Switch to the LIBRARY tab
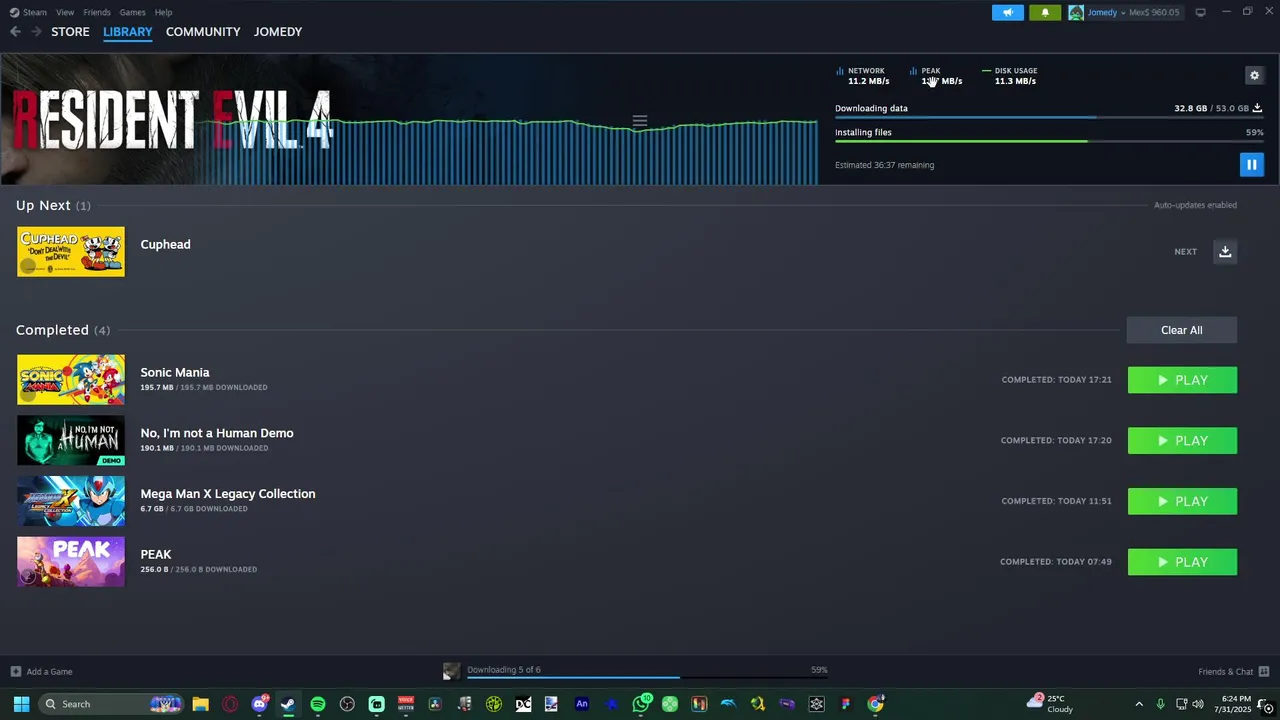1280x720 pixels. (128, 32)
